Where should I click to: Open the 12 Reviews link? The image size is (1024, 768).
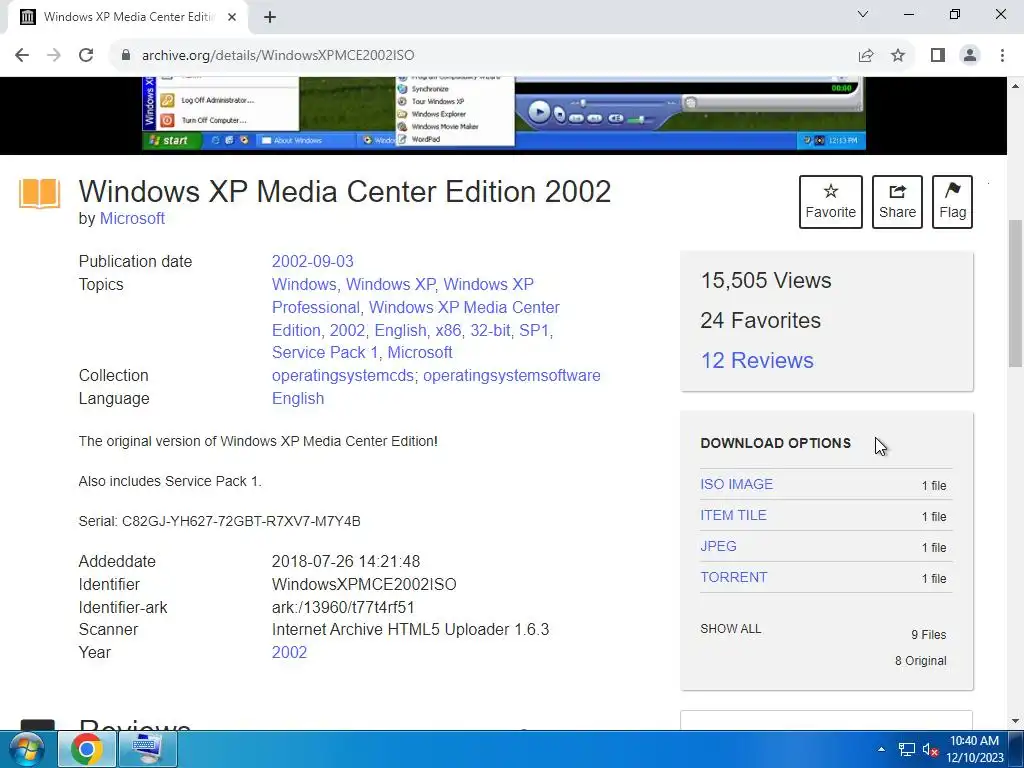[x=757, y=360]
